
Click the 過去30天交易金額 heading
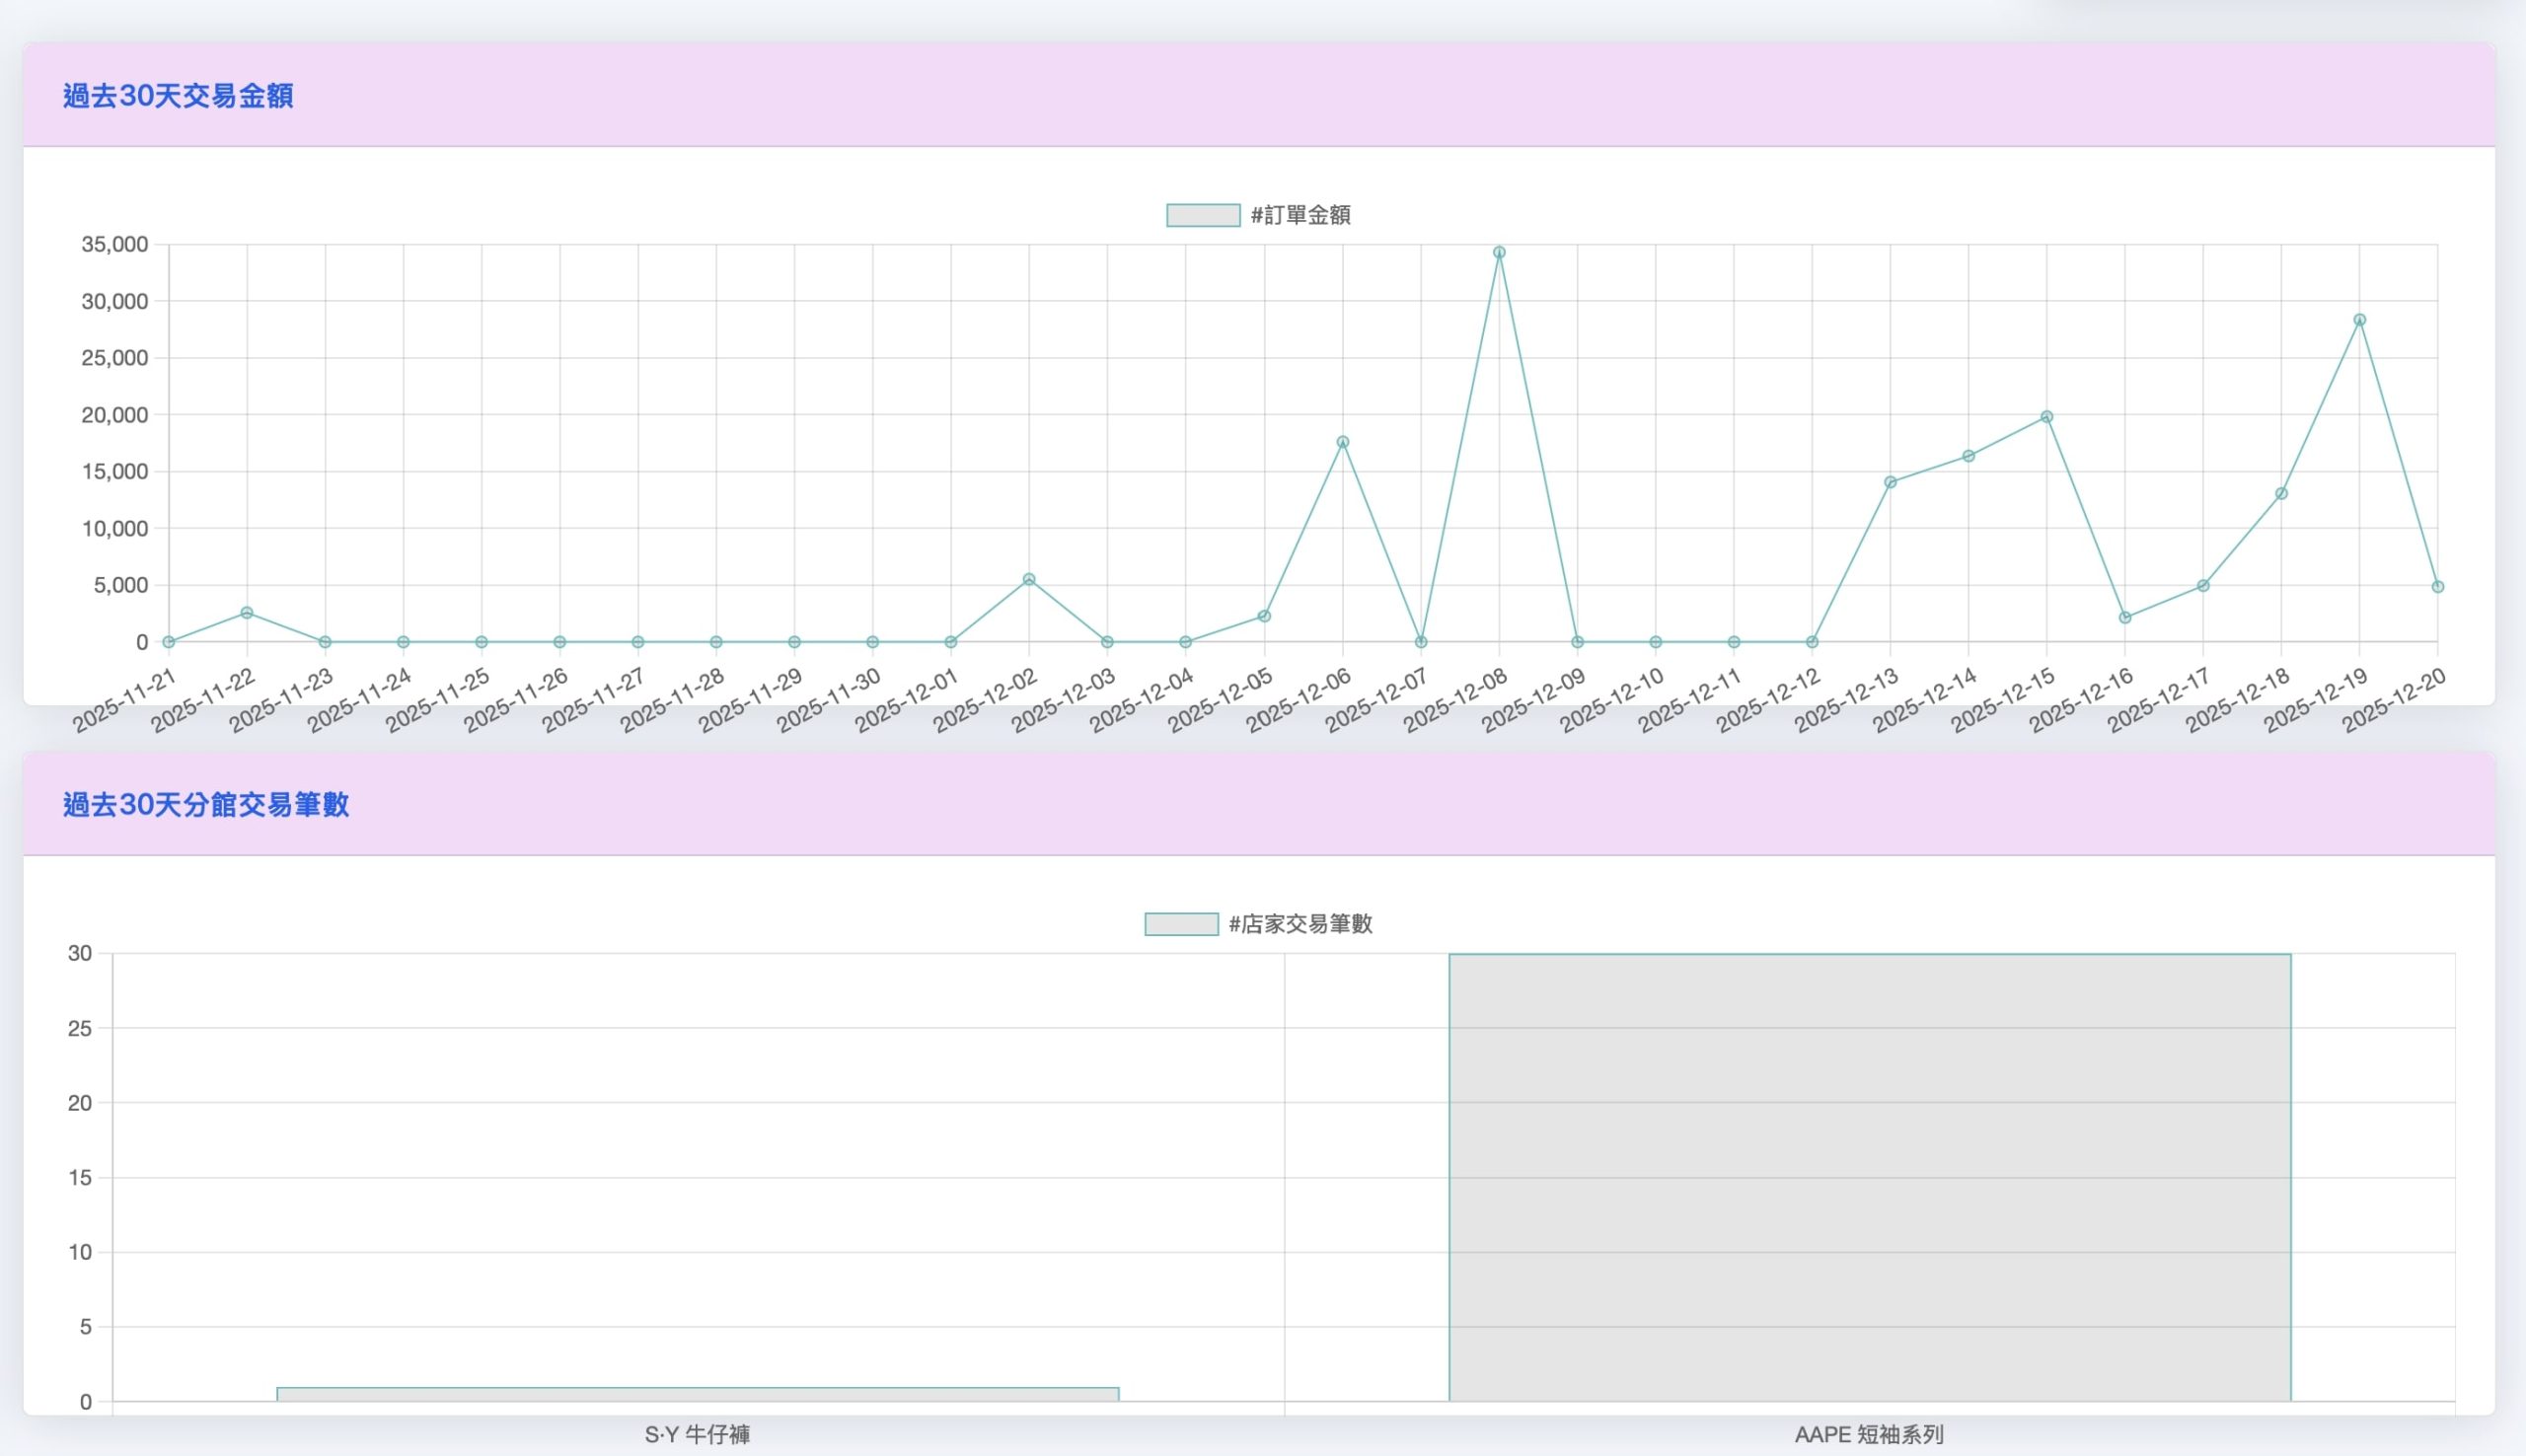(178, 96)
